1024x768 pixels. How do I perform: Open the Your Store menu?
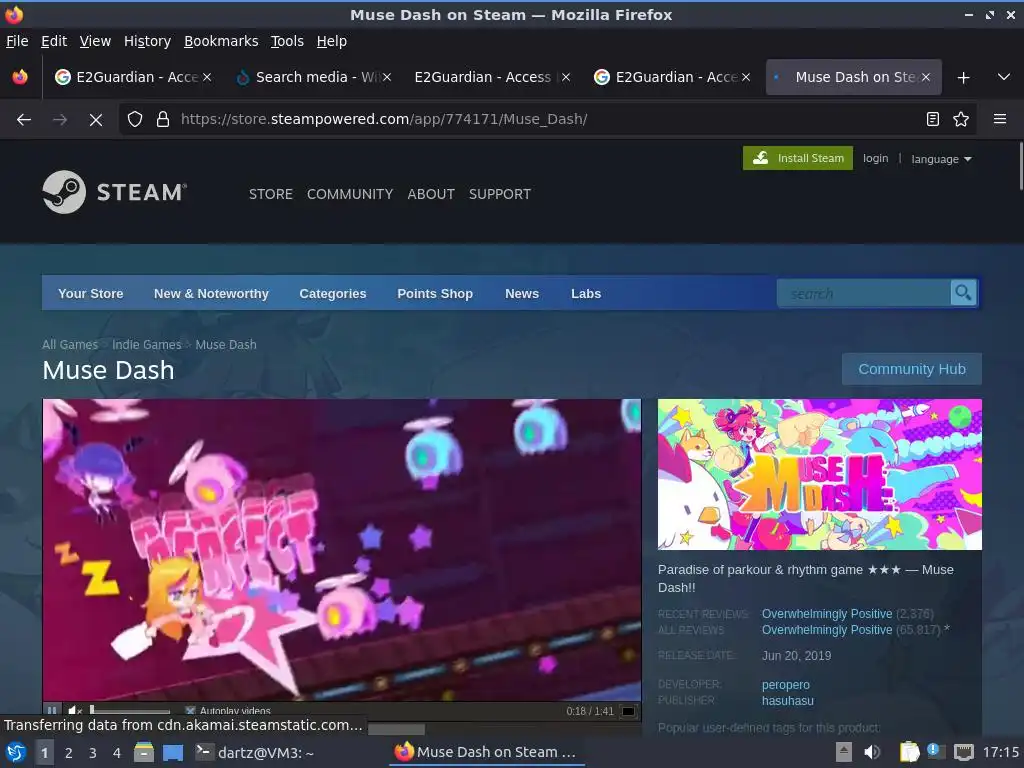[91, 293]
